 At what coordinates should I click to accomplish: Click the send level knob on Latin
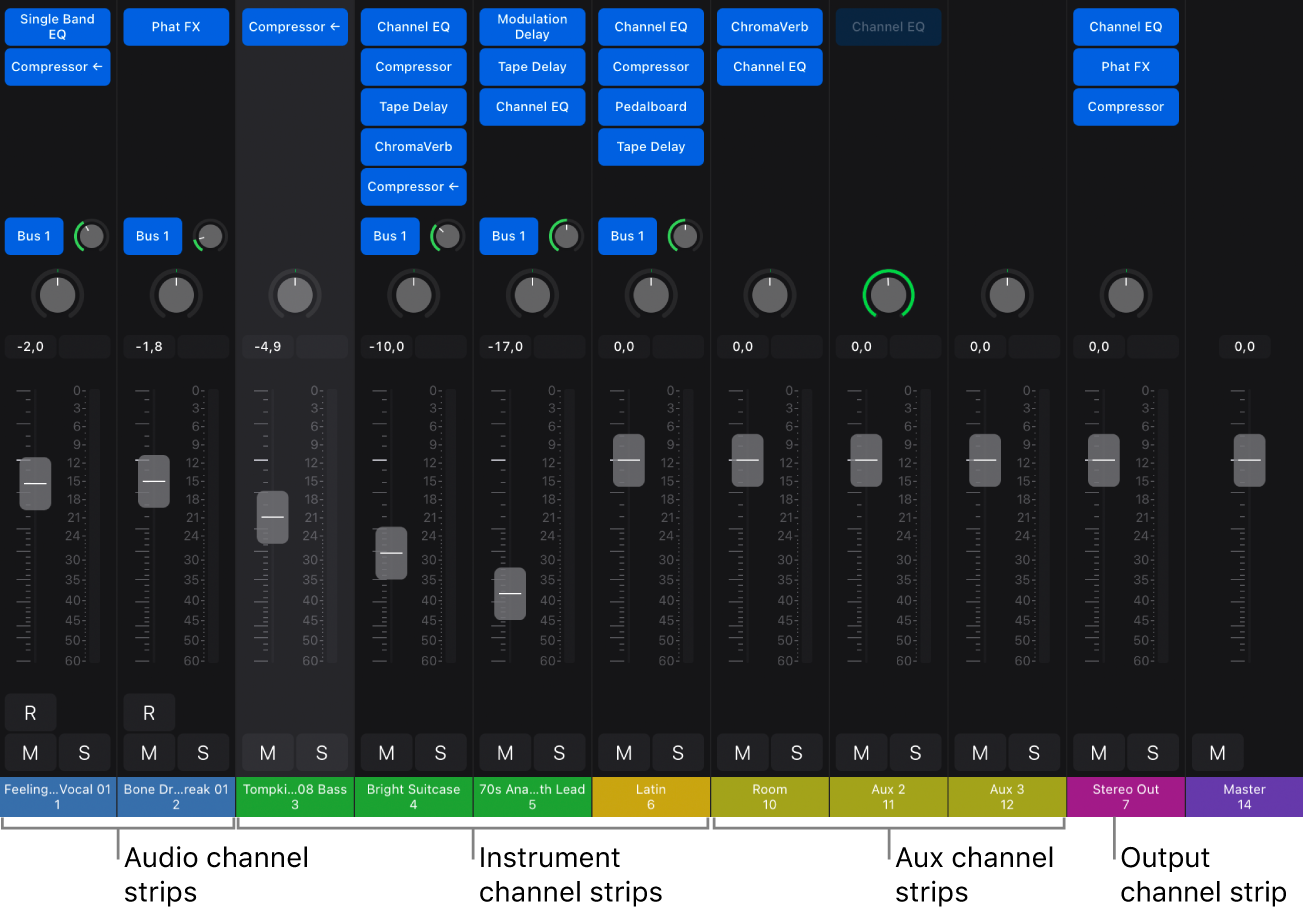(685, 236)
